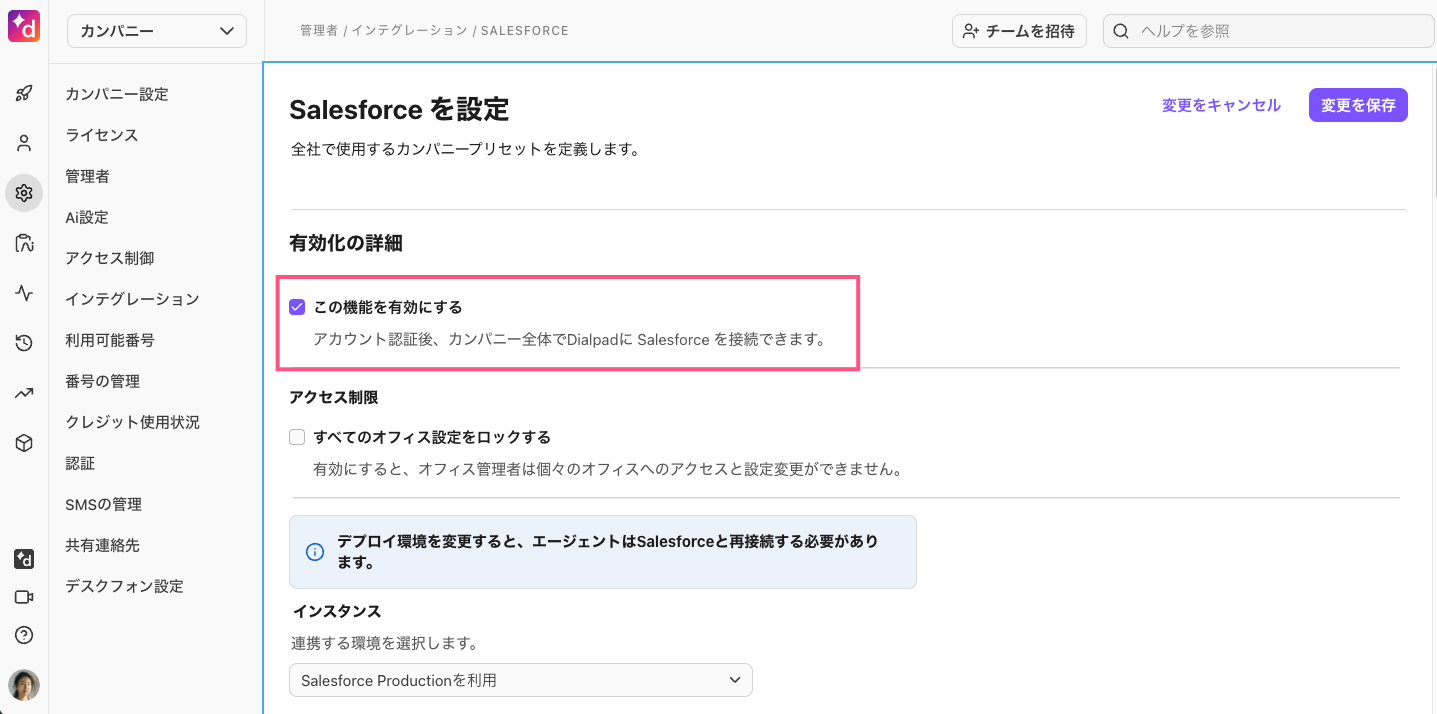Screen dimensions: 1437x714
Task: Check すべてのオフィス設定をロックする checkbox
Action: click(x=297, y=437)
